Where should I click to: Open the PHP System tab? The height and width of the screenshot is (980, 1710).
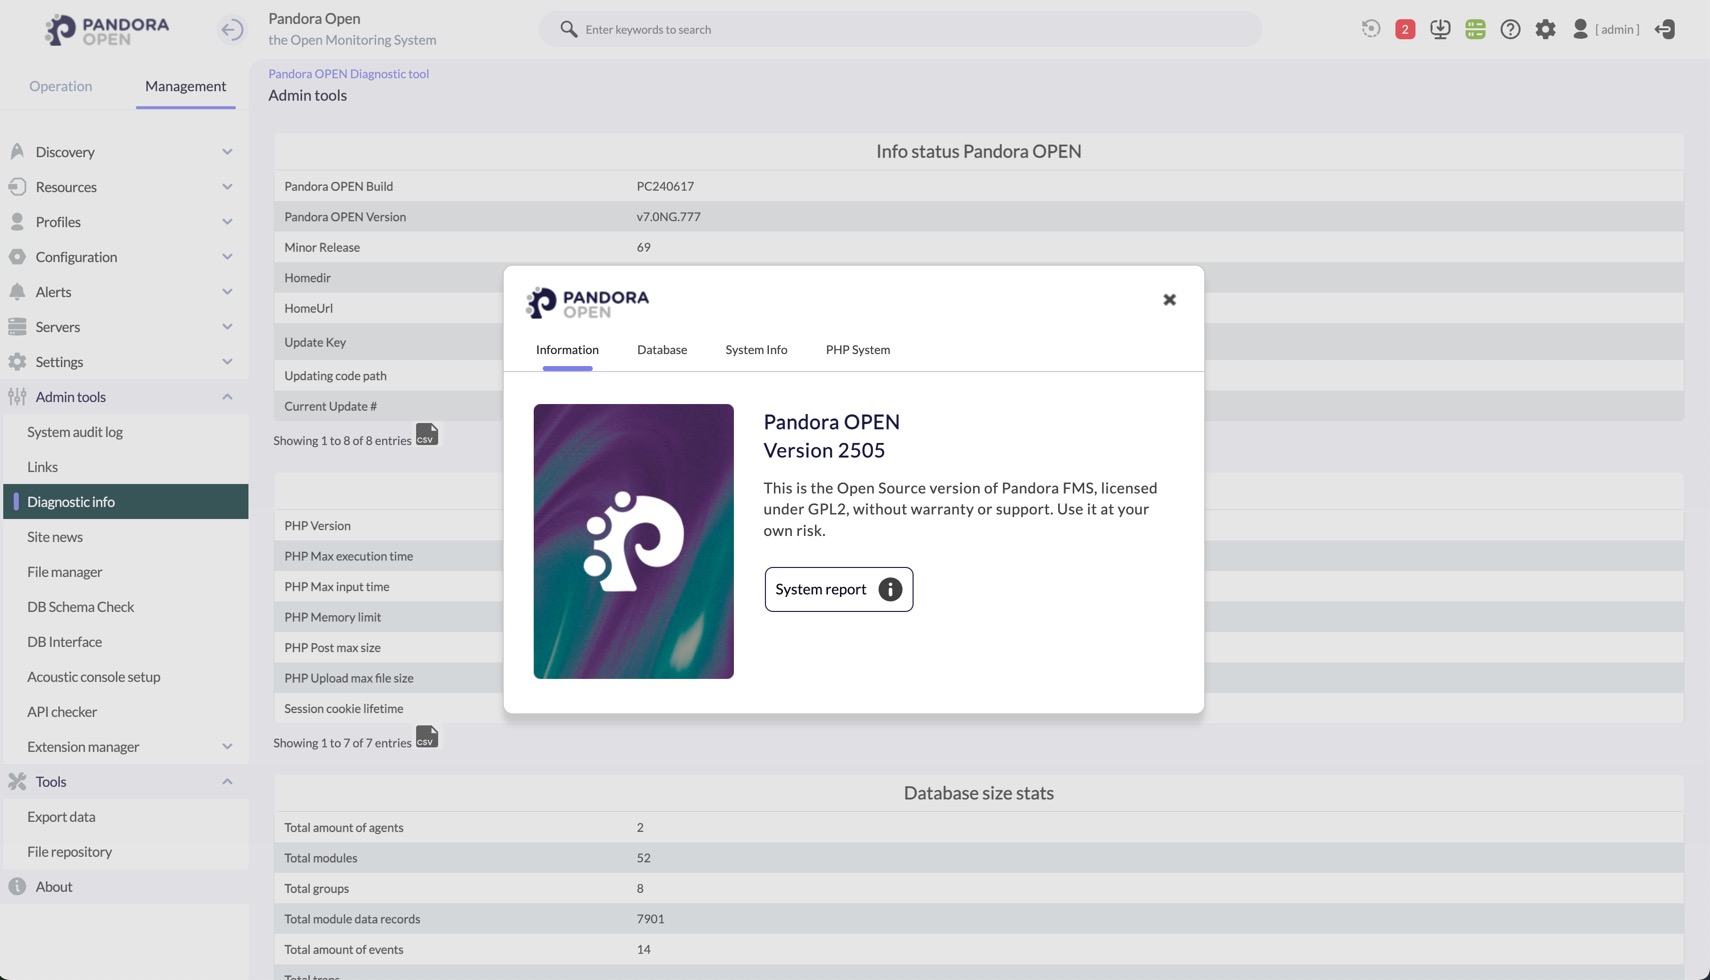pyautogui.click(x=857, y=350)
